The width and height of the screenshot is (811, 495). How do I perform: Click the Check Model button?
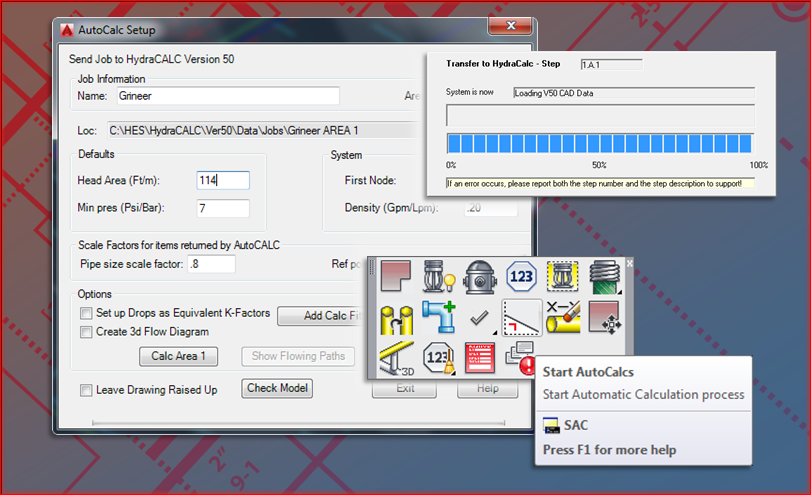point(277,388)
